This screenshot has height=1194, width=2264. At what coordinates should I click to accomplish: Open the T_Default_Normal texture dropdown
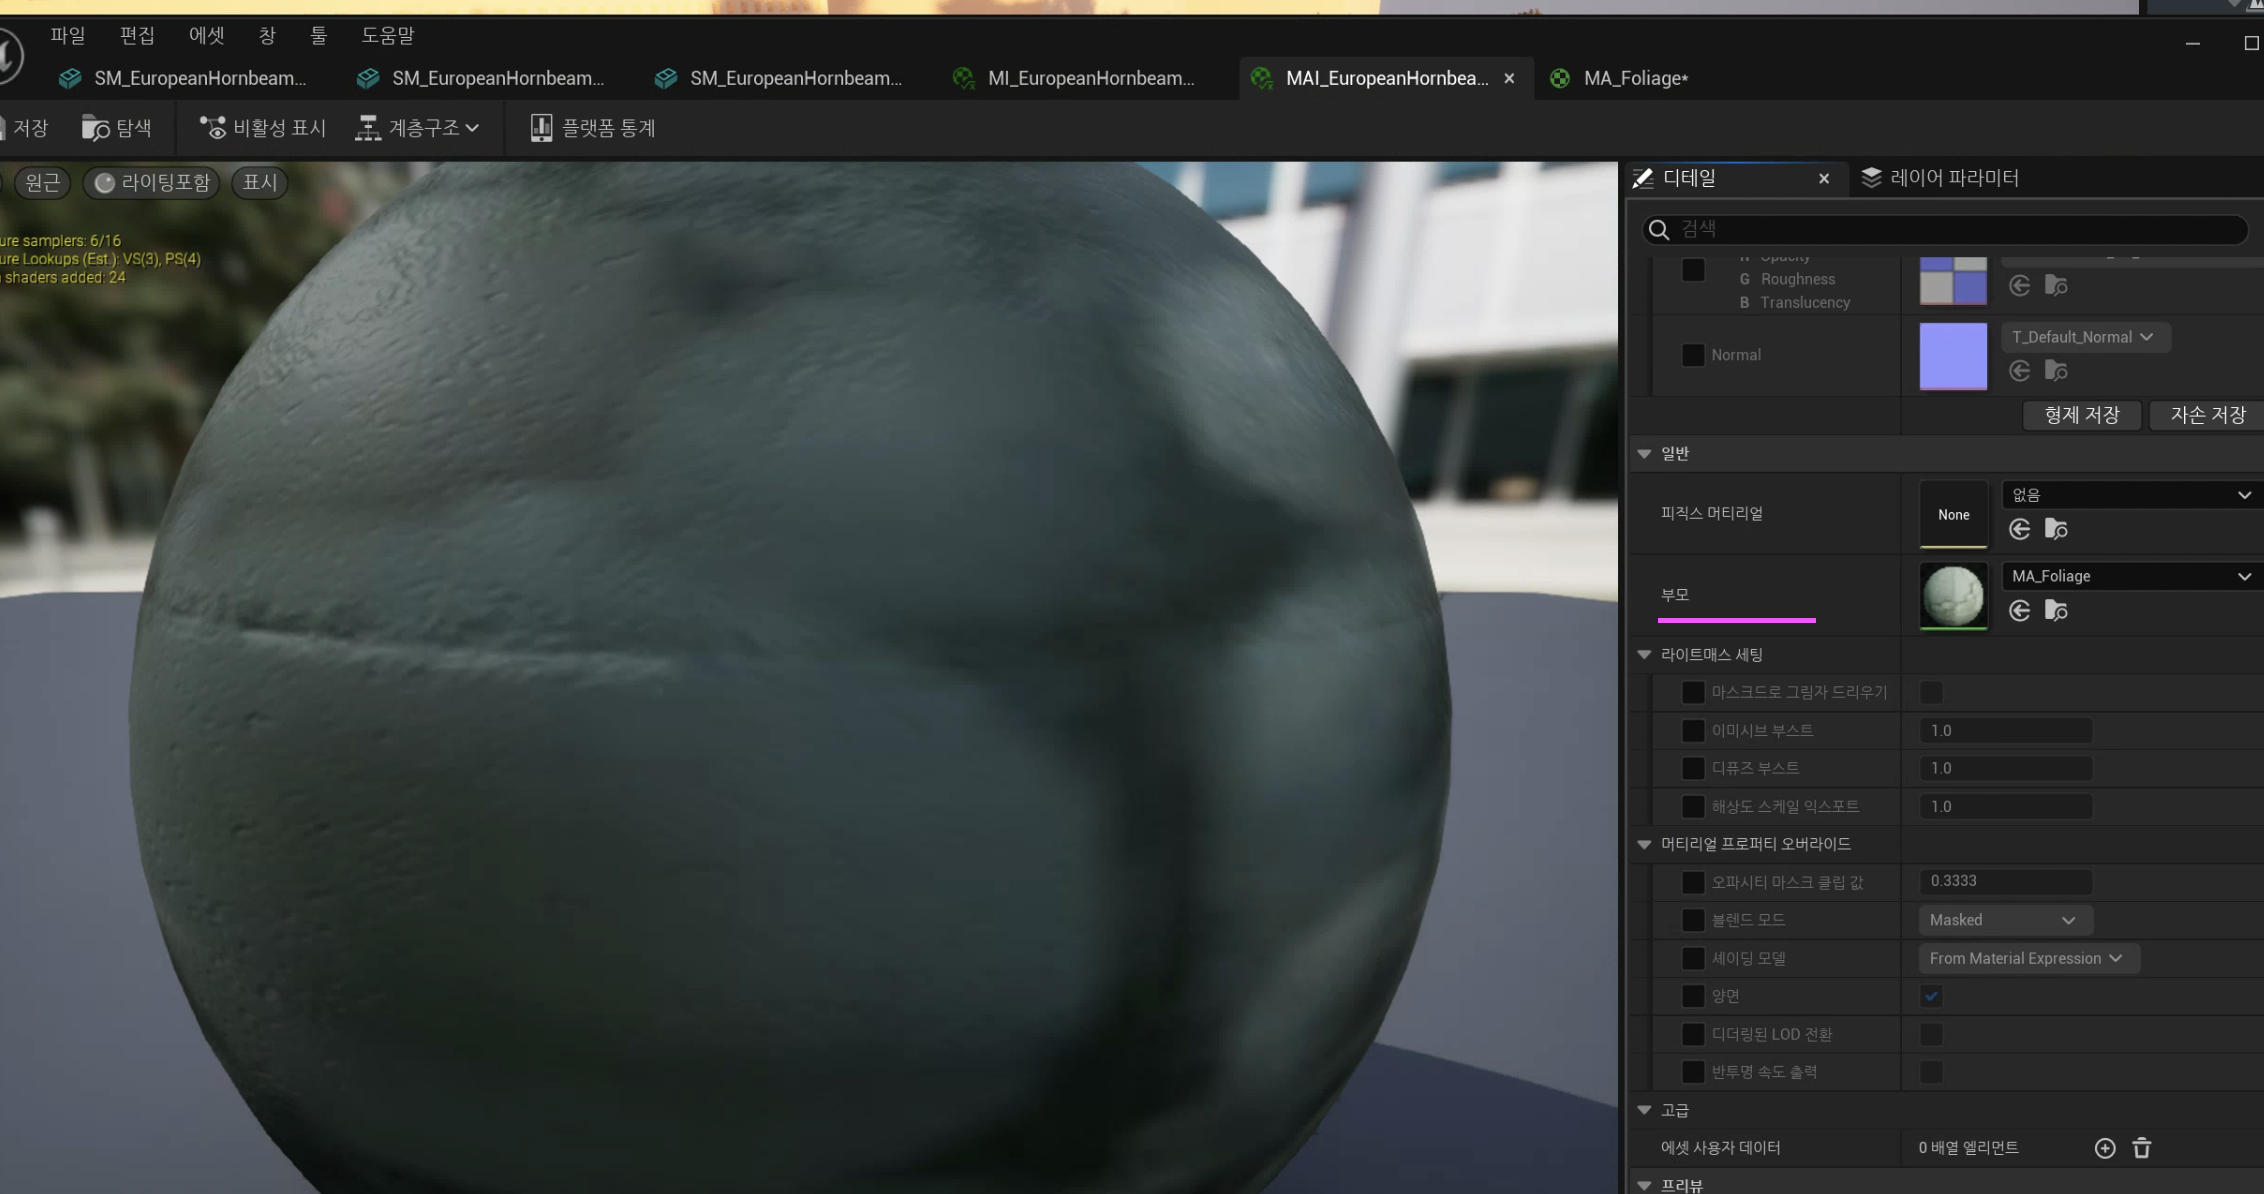coord(2083,337)
